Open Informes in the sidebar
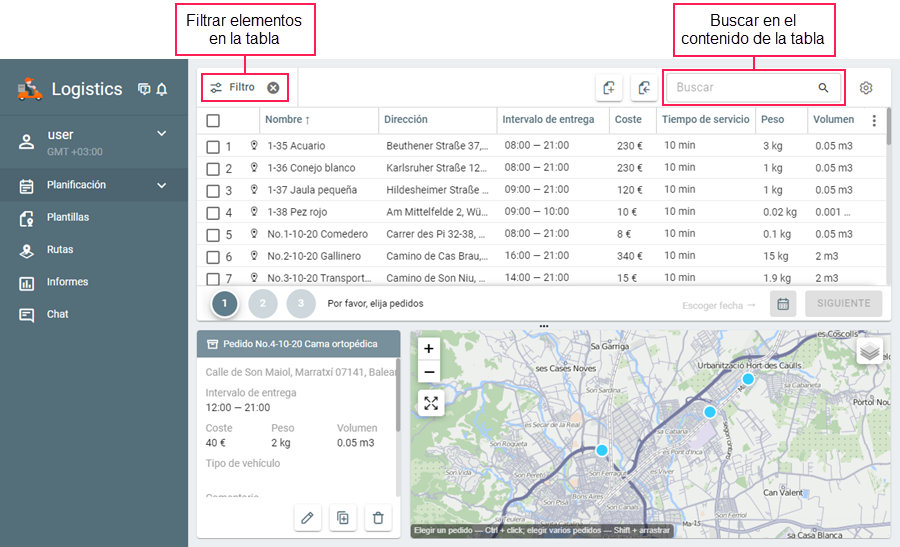This screenshot has height=547, width=900. point(67,282)
